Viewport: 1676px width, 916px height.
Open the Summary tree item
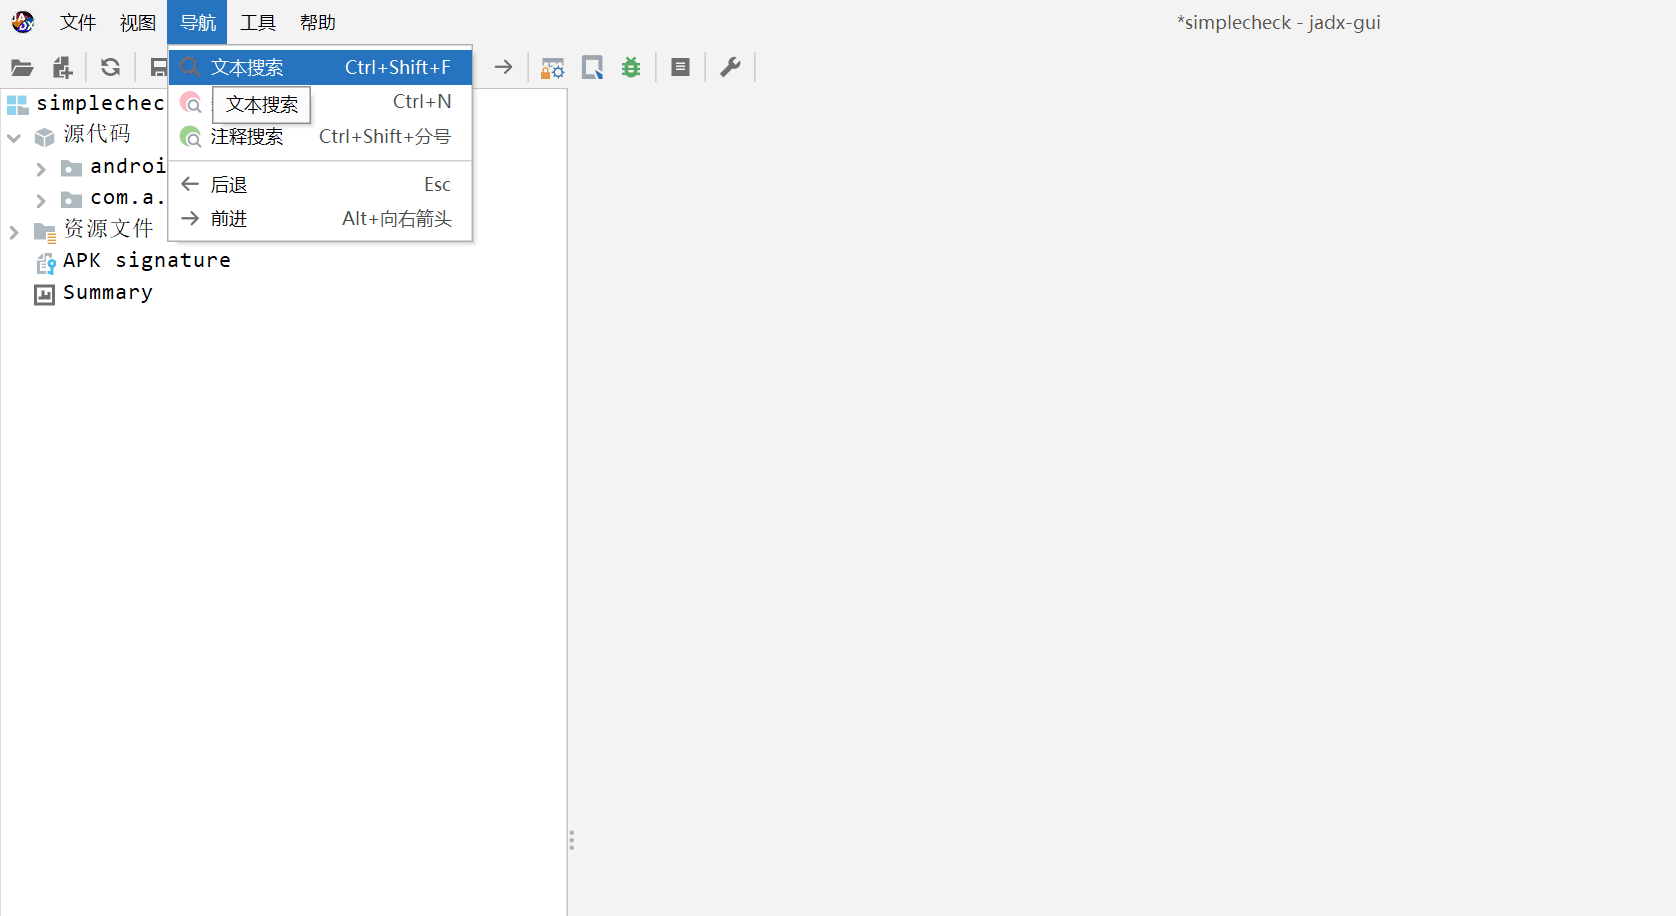click(108, 292)
